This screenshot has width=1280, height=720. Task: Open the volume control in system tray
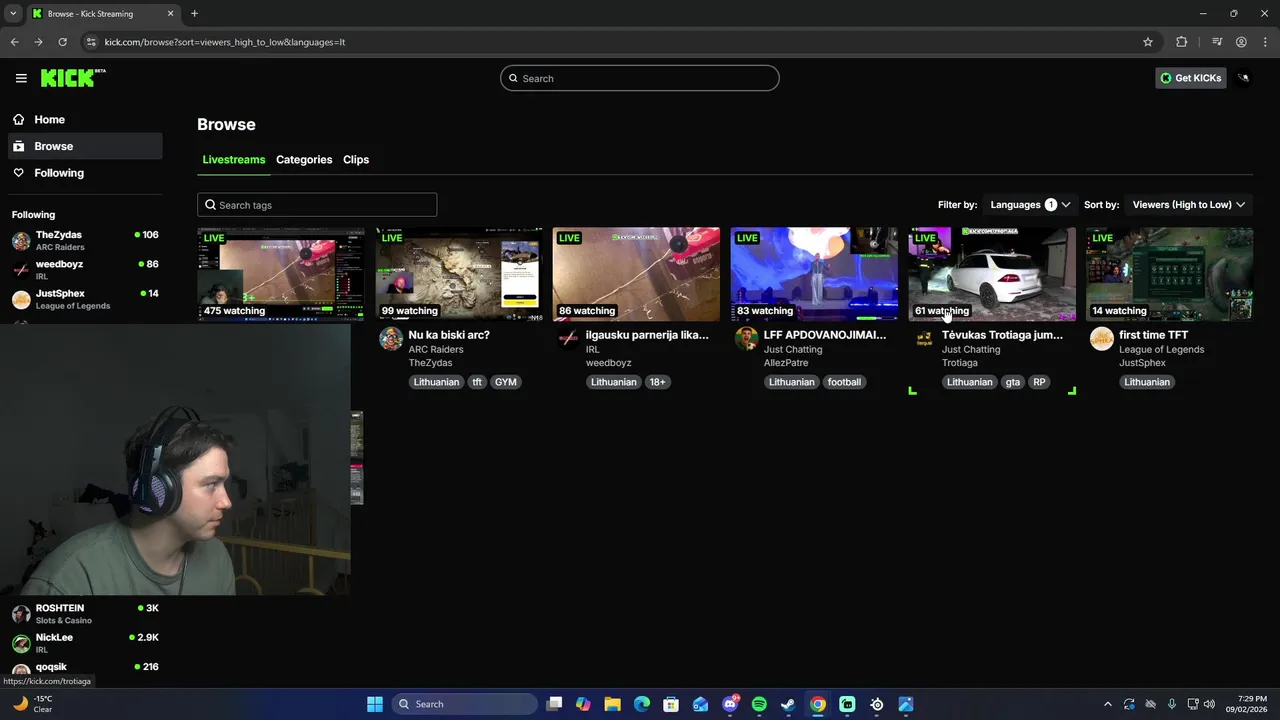1209,704
